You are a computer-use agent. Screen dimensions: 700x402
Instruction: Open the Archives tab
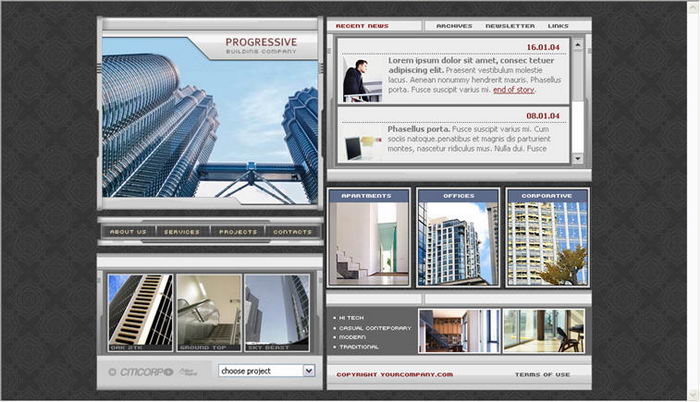coord(454,26)
